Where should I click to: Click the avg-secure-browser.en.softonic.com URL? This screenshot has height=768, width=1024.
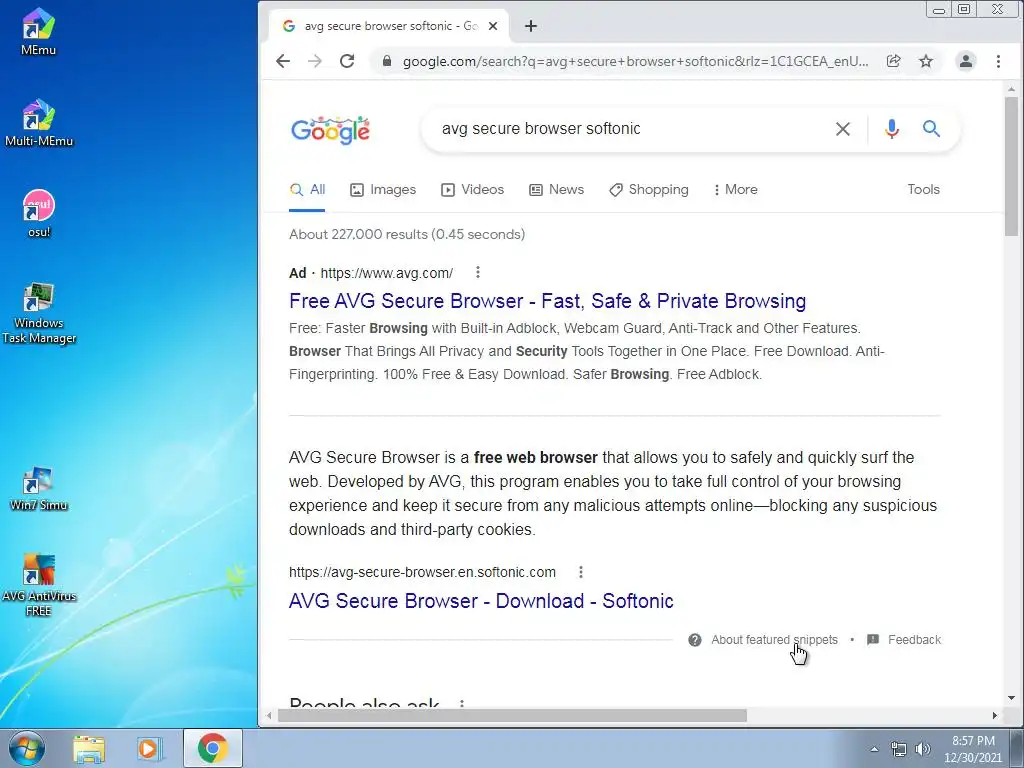(x=423, y=572)
